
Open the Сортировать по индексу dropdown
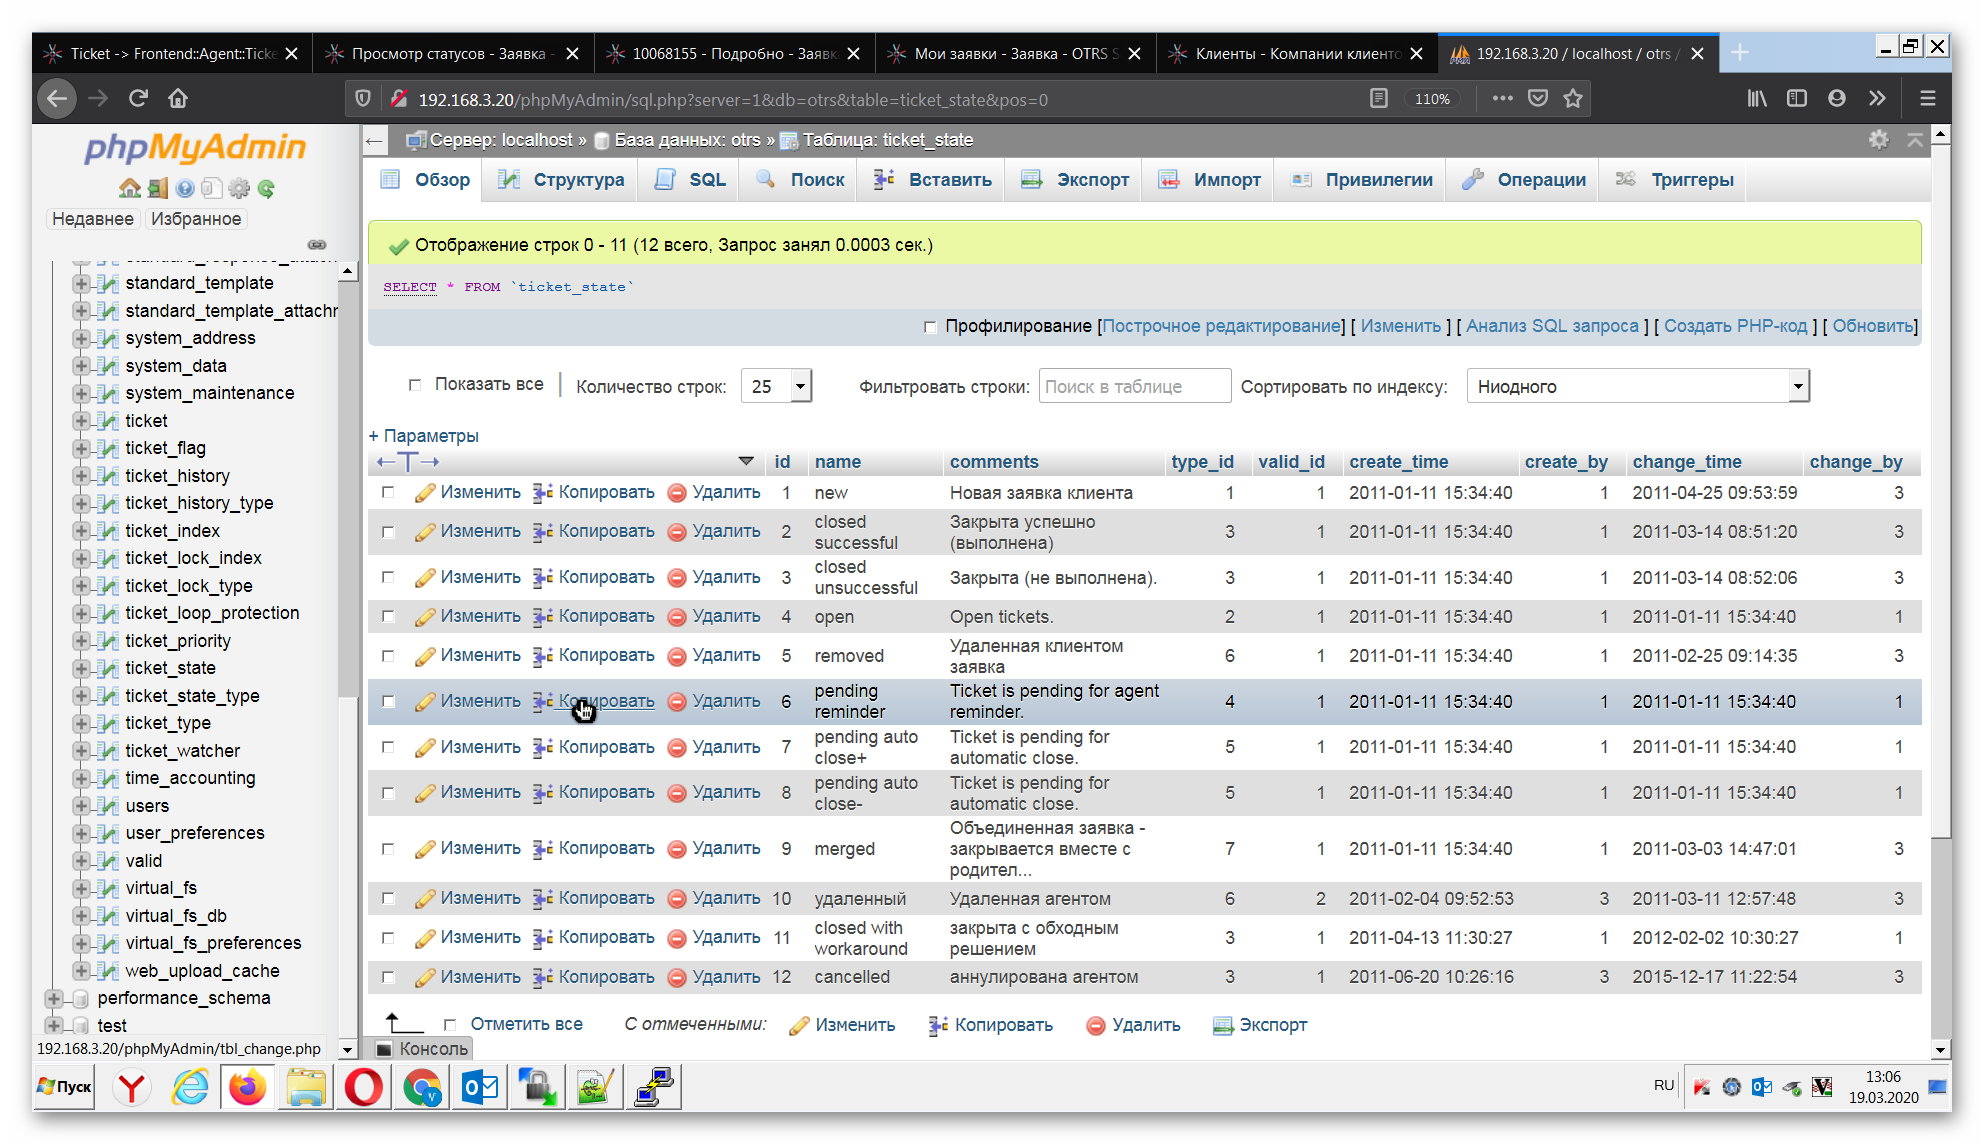pyautogui.click(x=1638, y=386)
